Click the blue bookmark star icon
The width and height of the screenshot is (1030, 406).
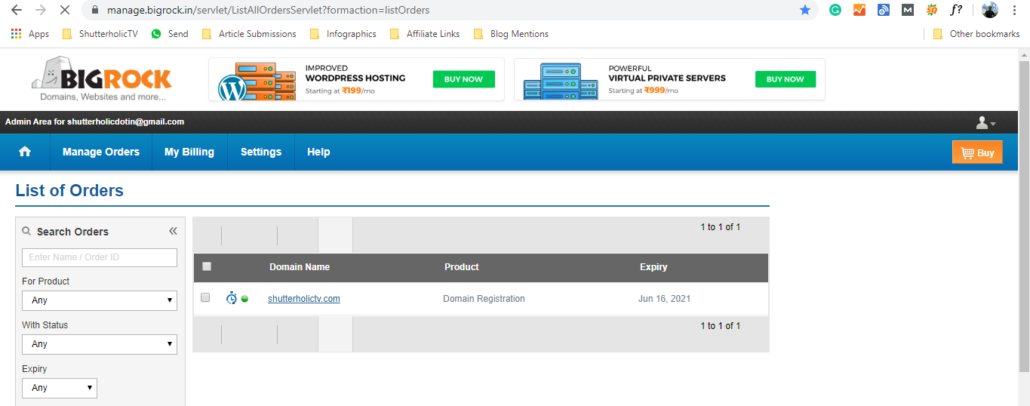pyautogui.click(x=805, y=10)
